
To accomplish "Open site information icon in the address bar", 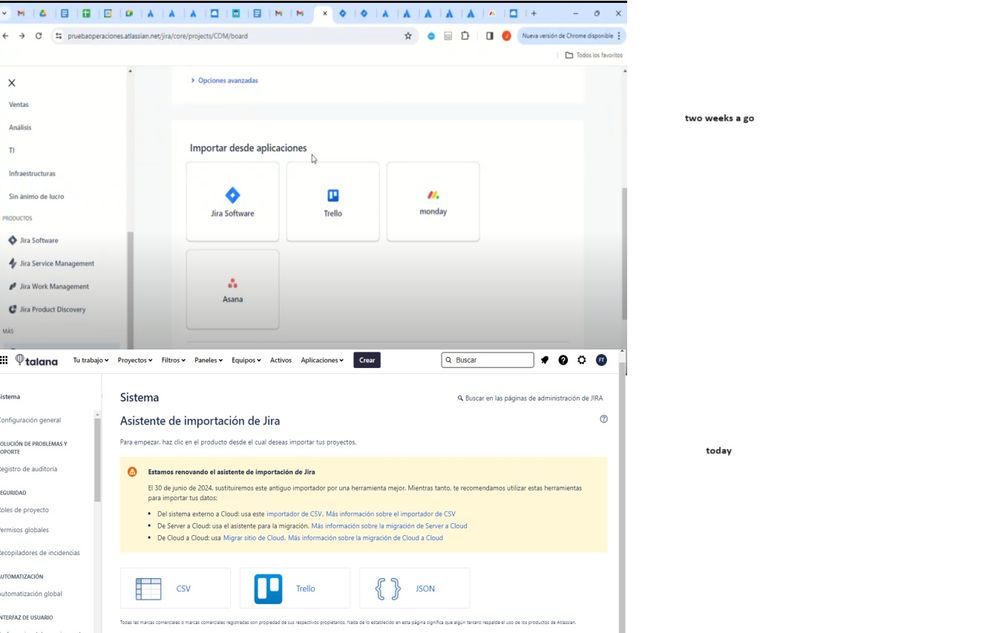I will [59, 36].
